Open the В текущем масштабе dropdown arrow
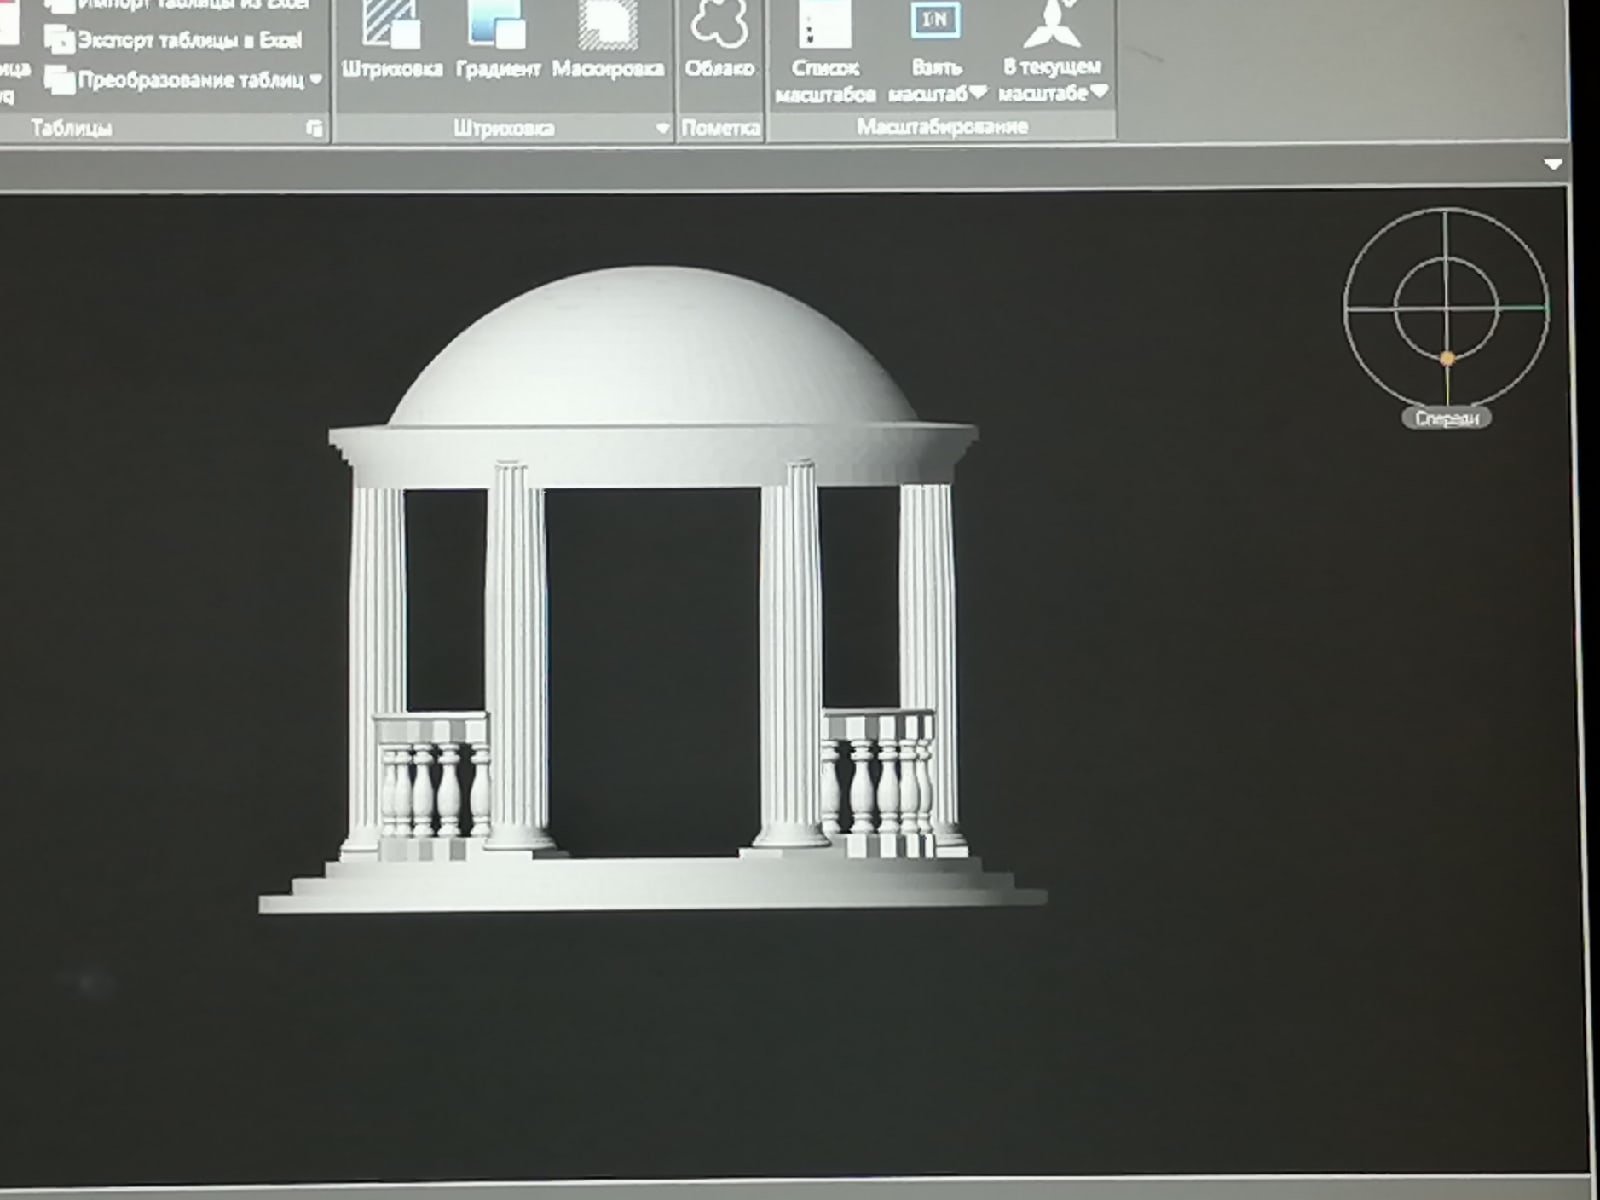1600x1200 pixels. (1099, 92)
